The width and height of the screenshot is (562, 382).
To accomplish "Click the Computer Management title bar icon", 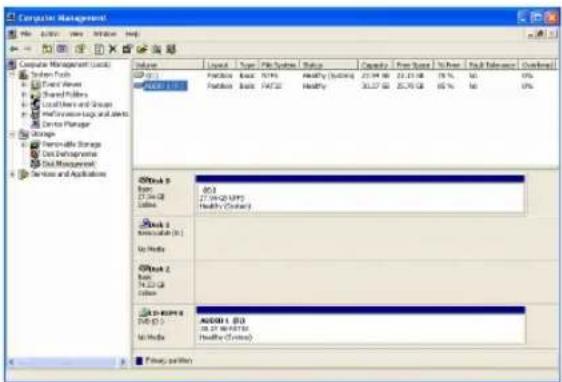I will click(x=11, y=18).
